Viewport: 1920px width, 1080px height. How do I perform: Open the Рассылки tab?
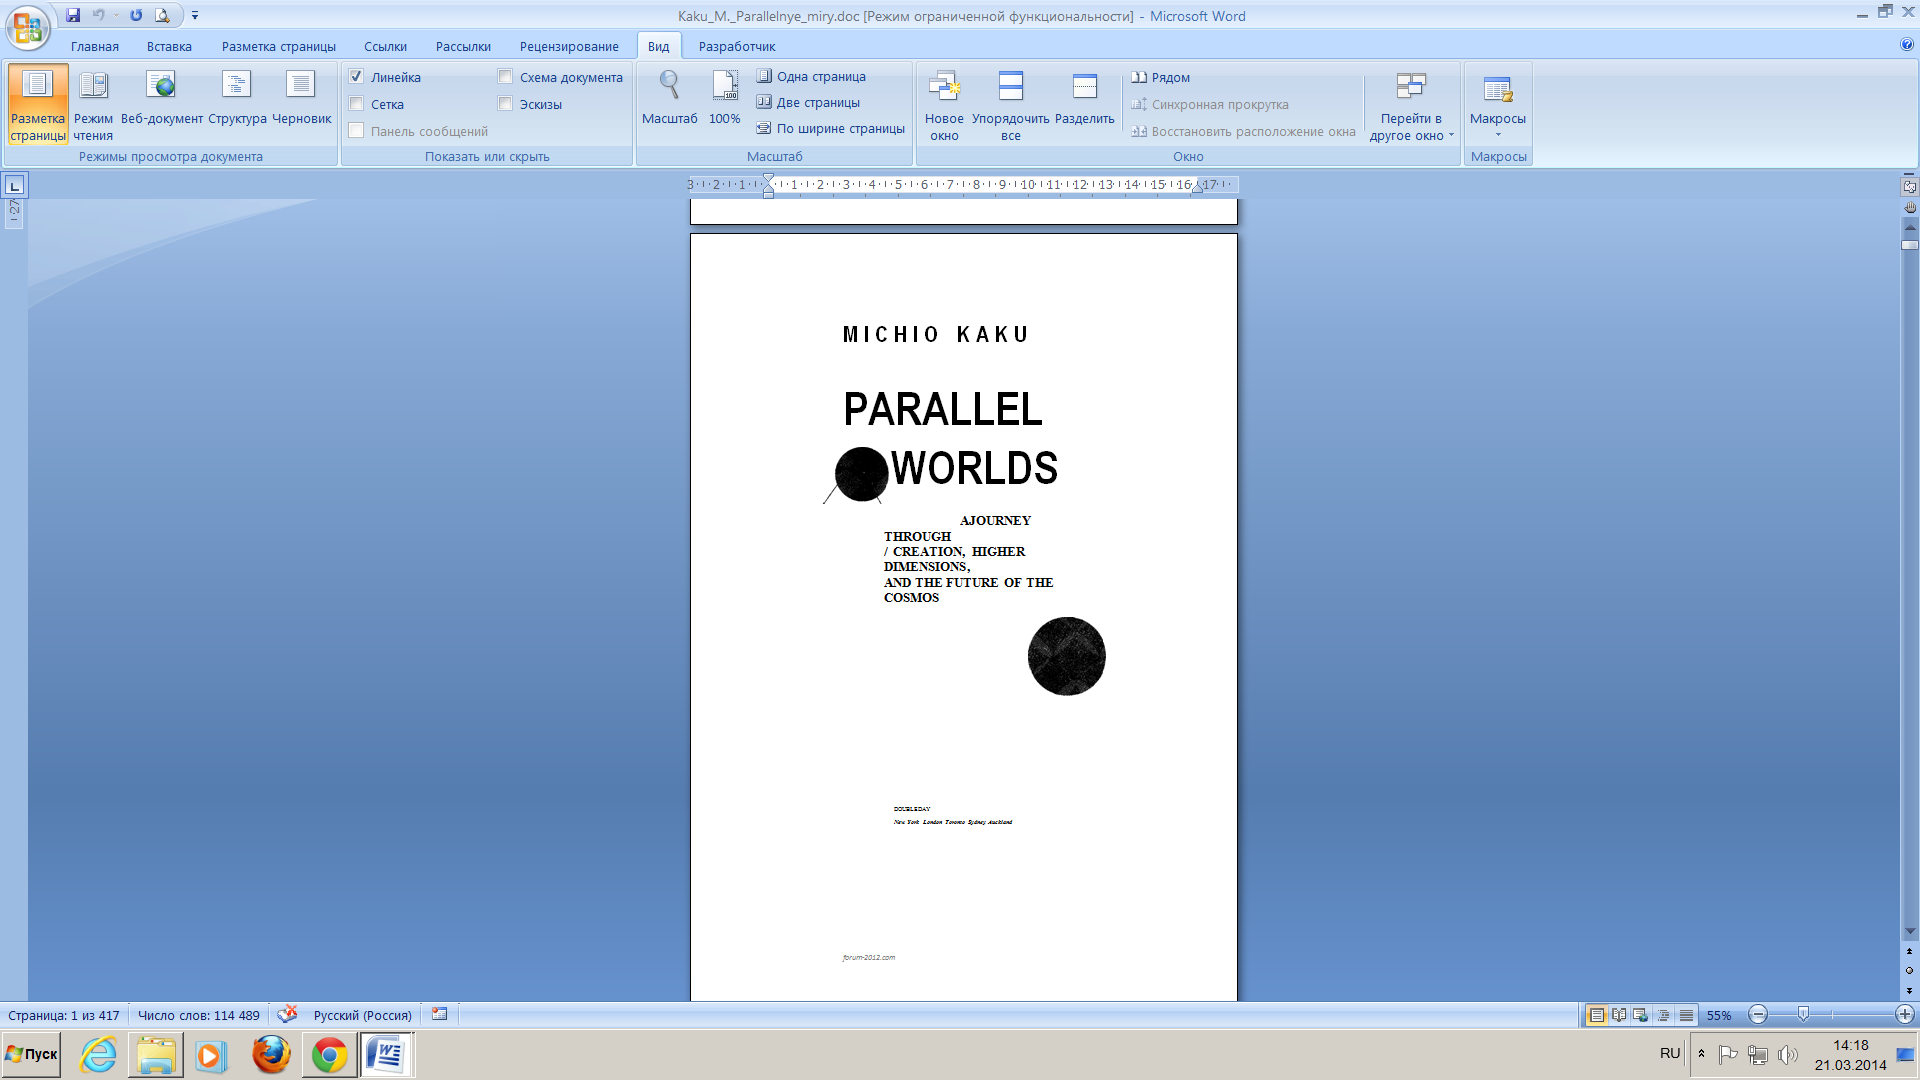click(463, 46)
